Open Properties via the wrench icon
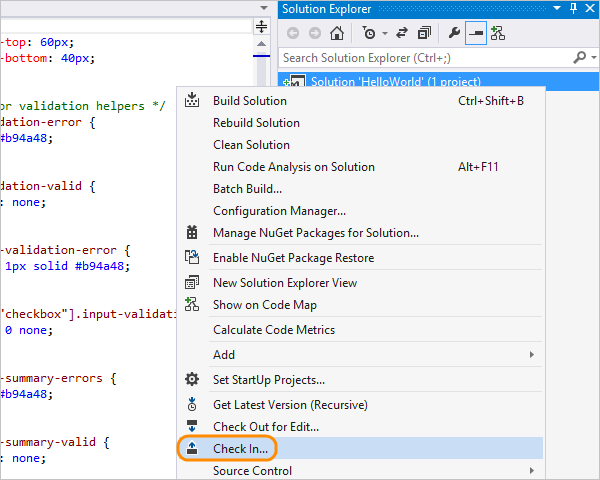600x480 pixels. click(454, 33)
